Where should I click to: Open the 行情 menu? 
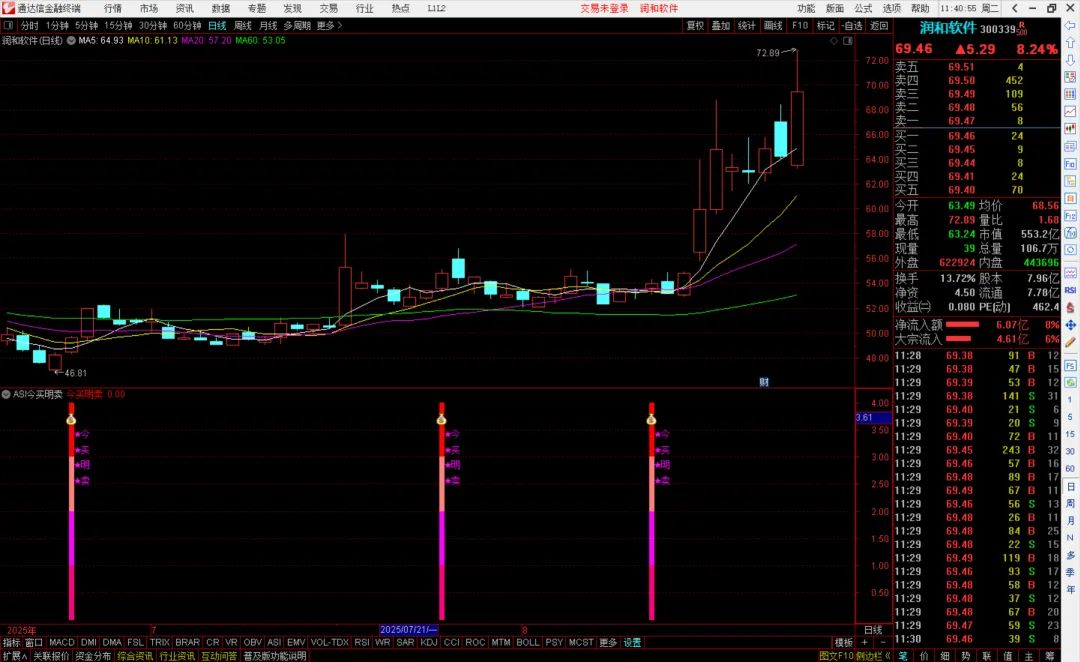coord(113,8)
